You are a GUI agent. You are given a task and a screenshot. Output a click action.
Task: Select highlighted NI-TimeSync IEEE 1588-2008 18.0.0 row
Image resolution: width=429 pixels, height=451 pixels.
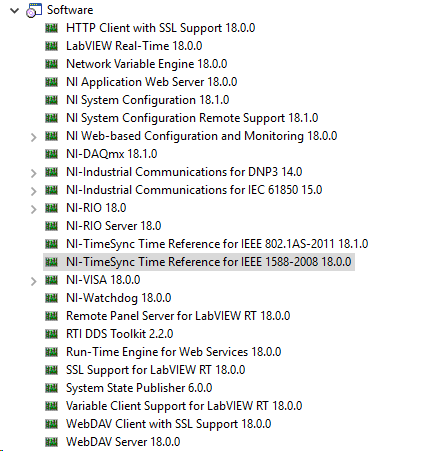coord(199,262)
